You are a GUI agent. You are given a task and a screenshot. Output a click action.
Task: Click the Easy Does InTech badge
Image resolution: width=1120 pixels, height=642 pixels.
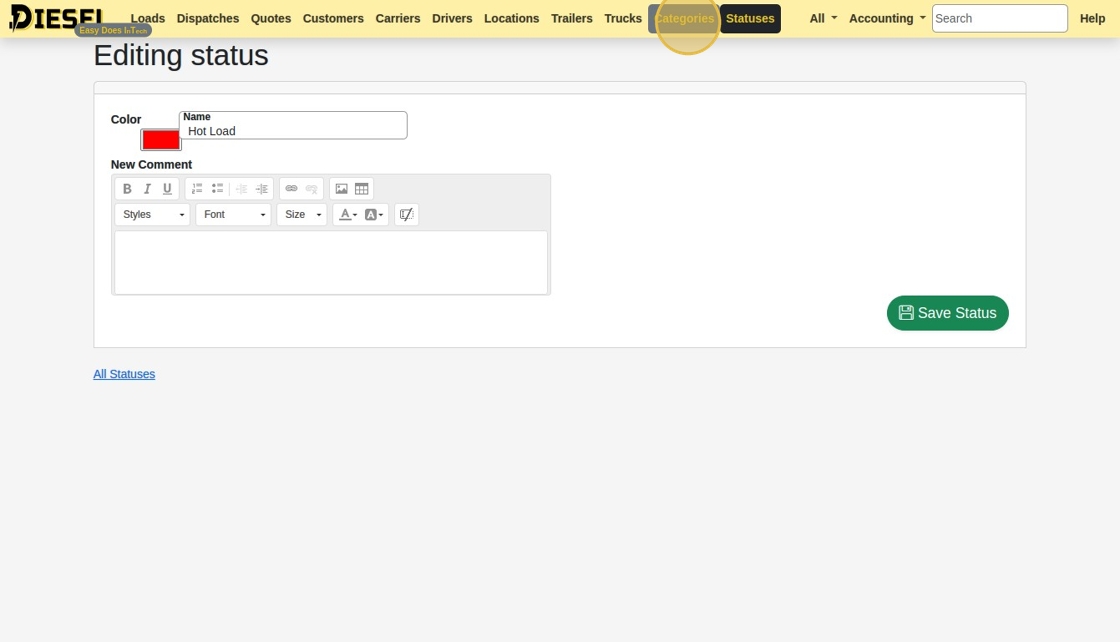[x=113, y=31]
